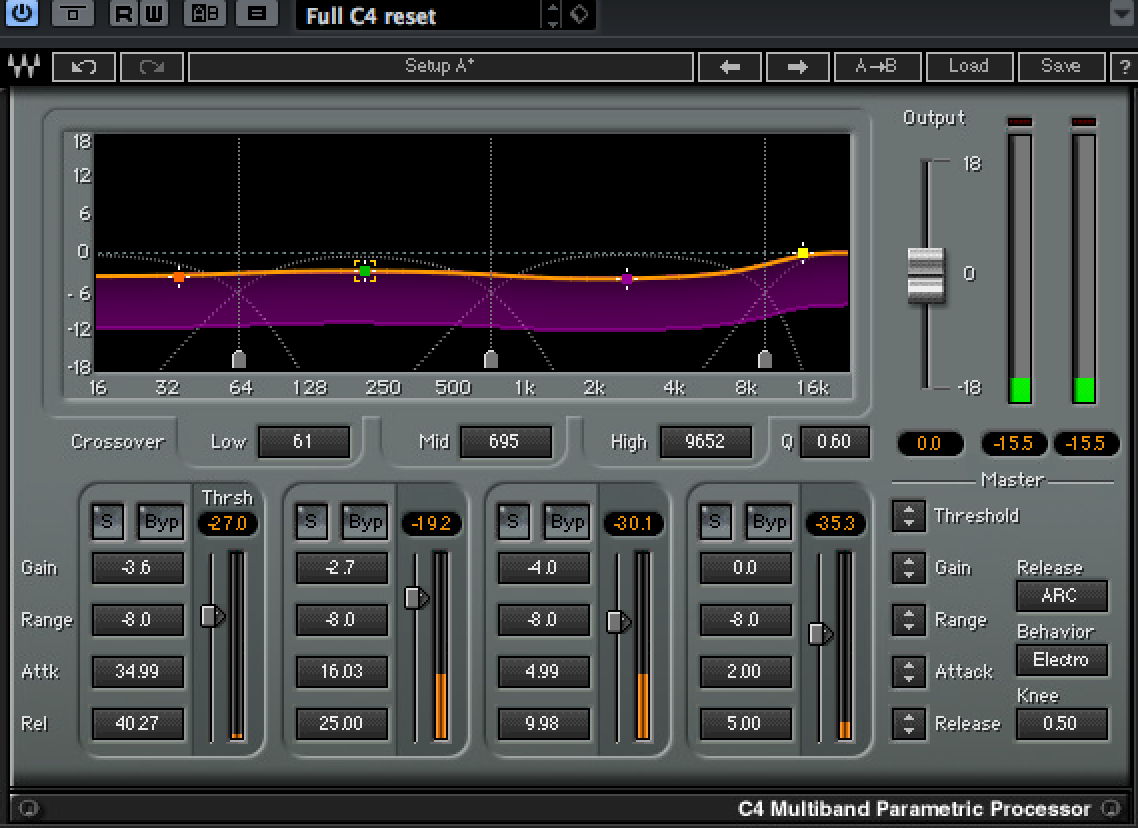The height and width of the screenshot is (828, 1138).
Task: Click band one threshold slider handle
Action: coord(212,616)
